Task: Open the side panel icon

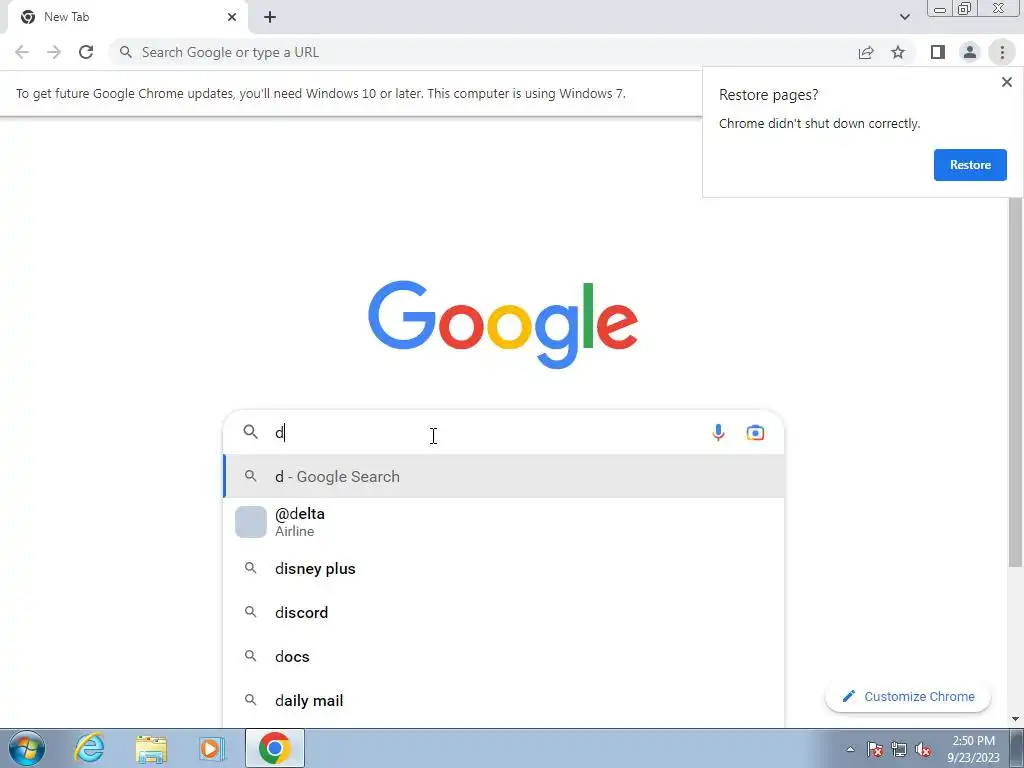Action: (x=938, y=52)
